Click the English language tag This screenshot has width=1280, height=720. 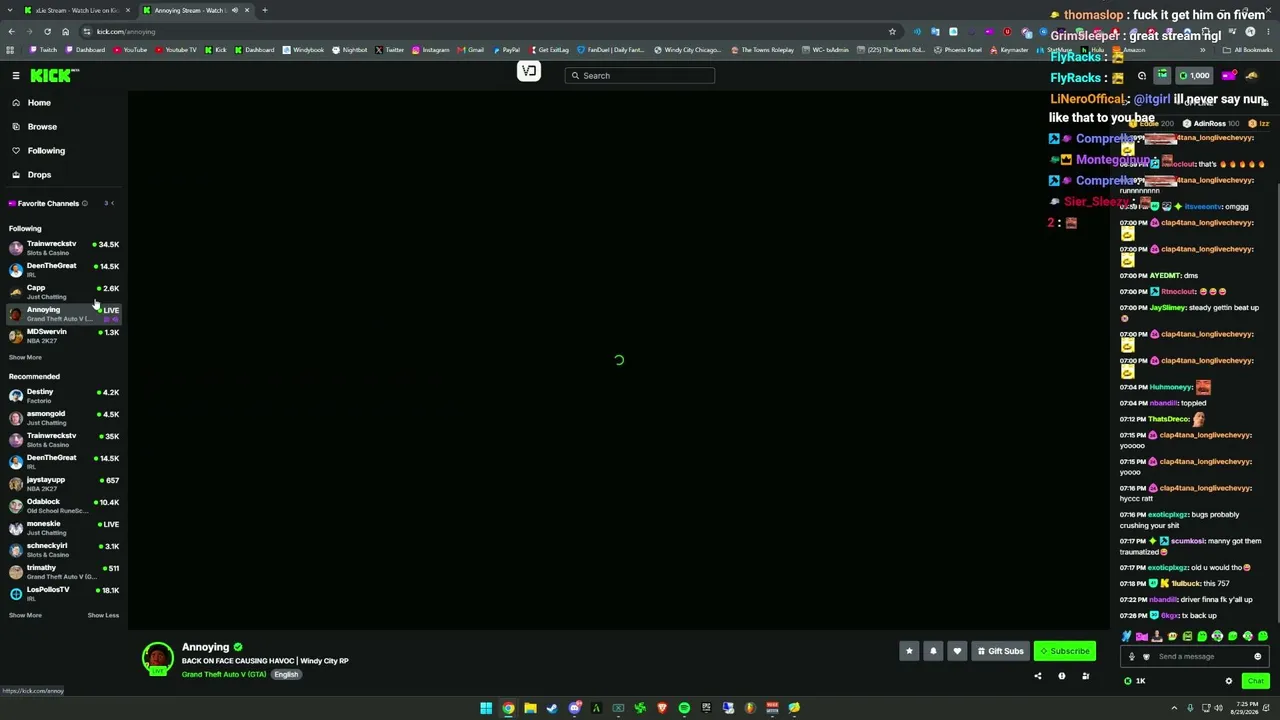pos(286,675)
